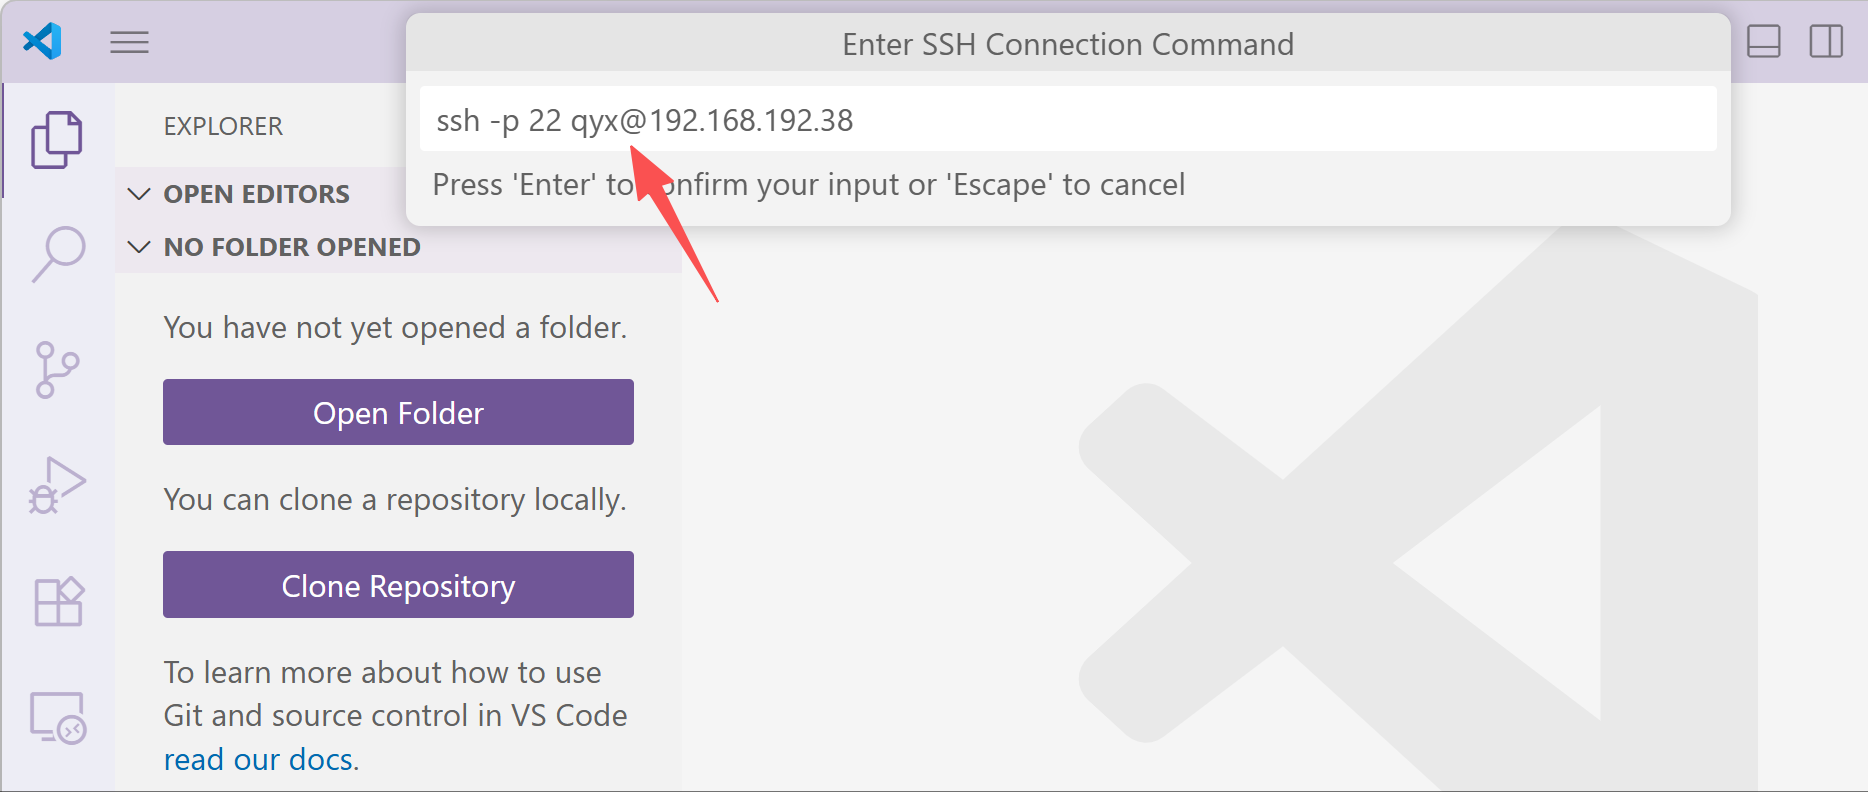
Task: Follow the 'read our docs' link
Action: click(259, 760)
